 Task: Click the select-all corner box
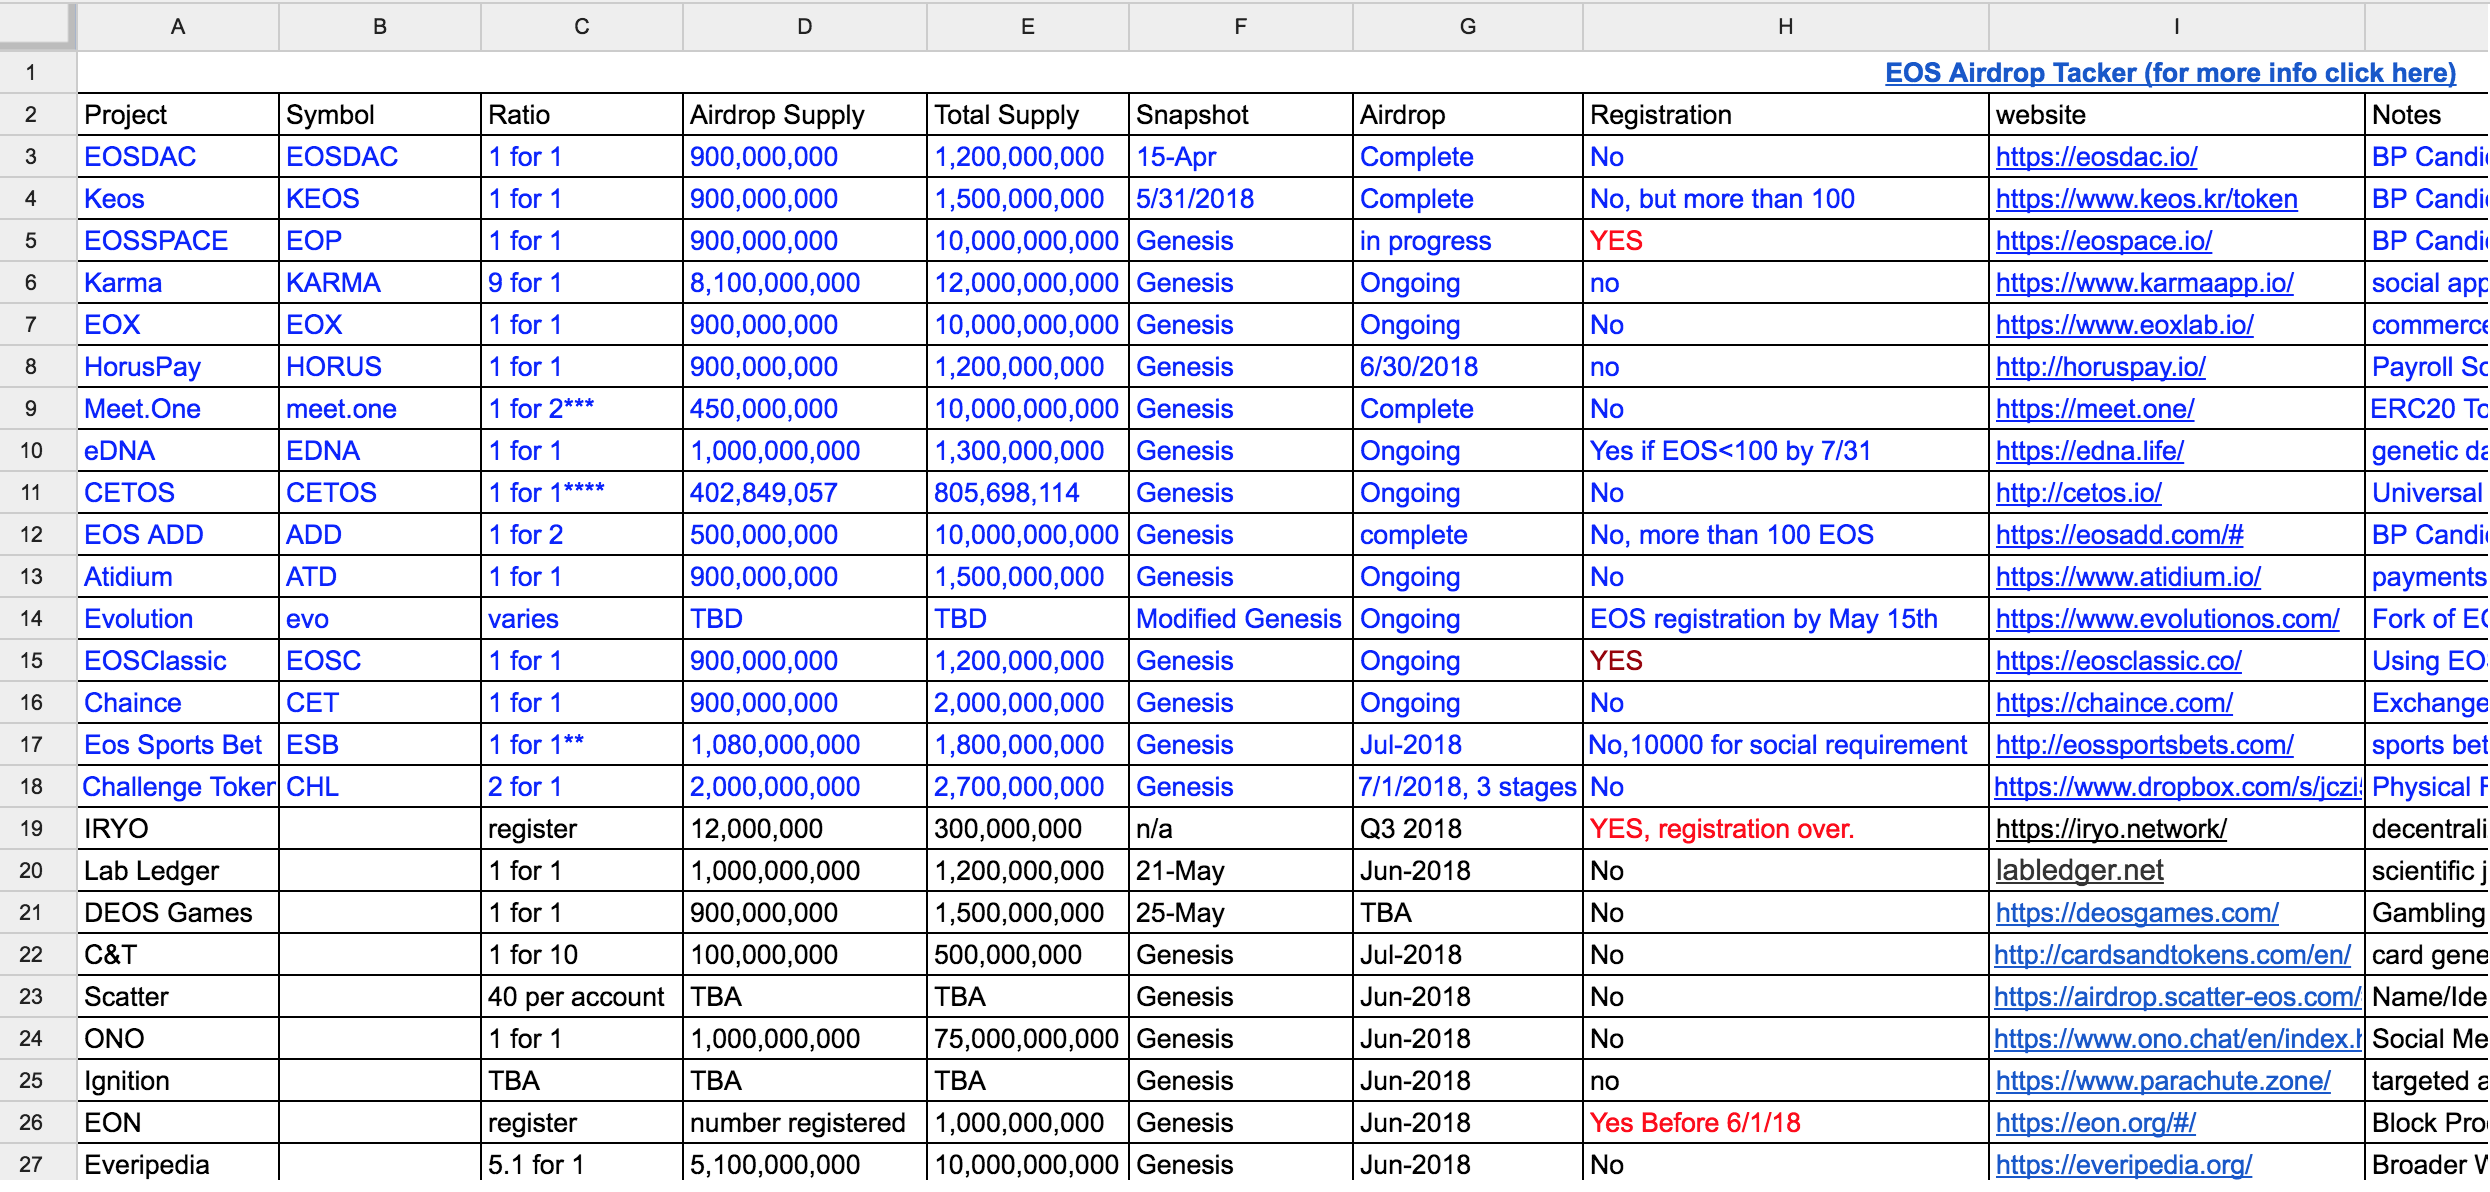pyautogui.click(x=37, y=26)
